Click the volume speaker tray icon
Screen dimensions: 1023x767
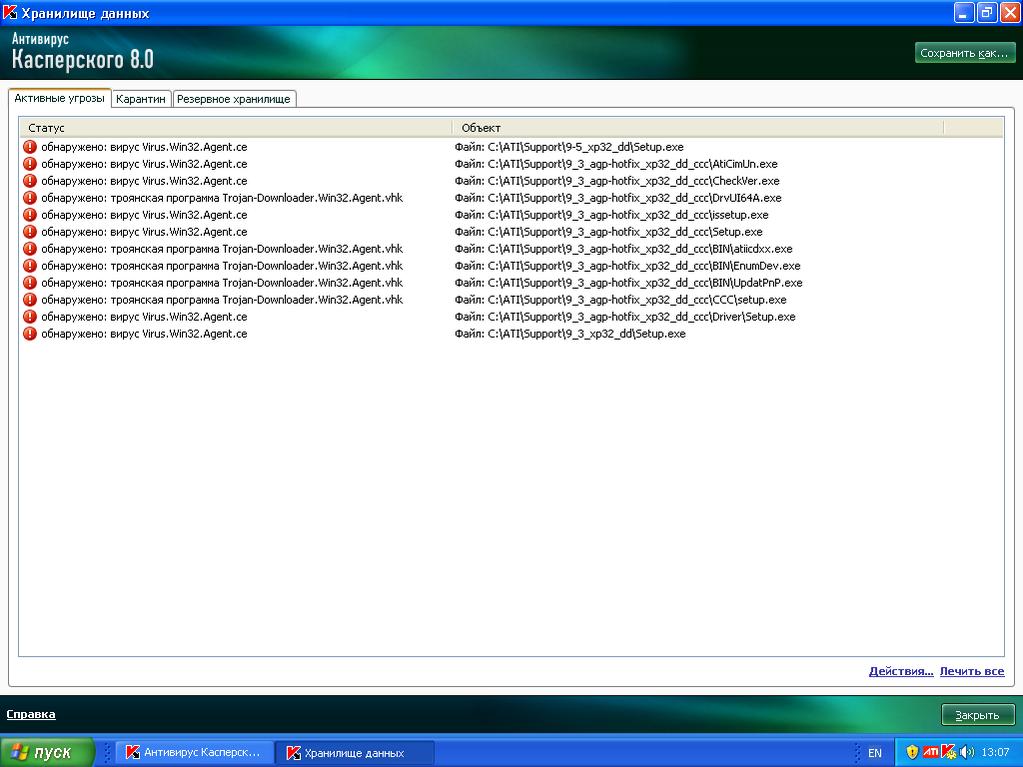pos(967,752)
